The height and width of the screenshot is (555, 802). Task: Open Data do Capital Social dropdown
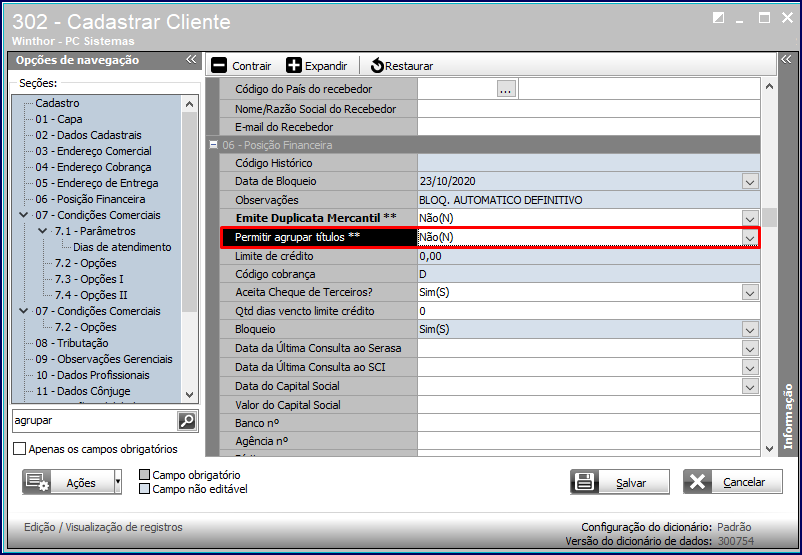pos(750,387)
